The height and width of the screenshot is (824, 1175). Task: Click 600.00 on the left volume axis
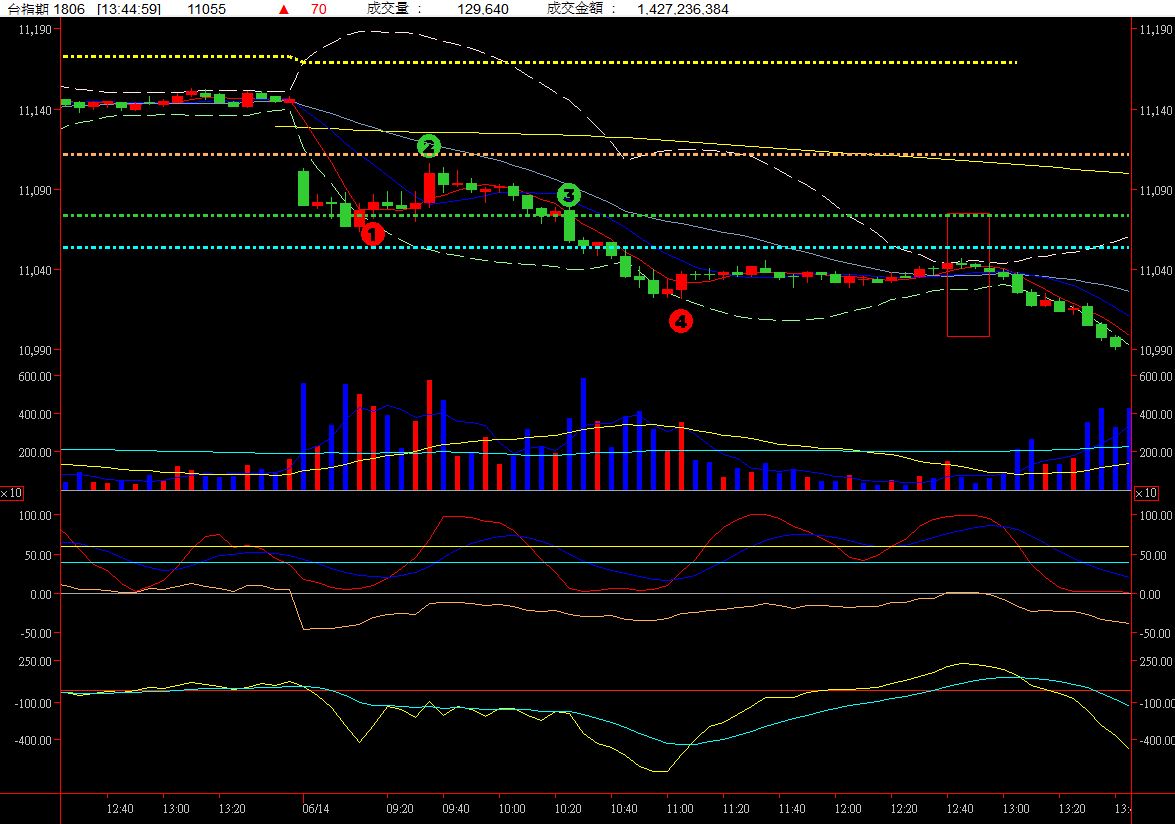click(x=35, y=377)
